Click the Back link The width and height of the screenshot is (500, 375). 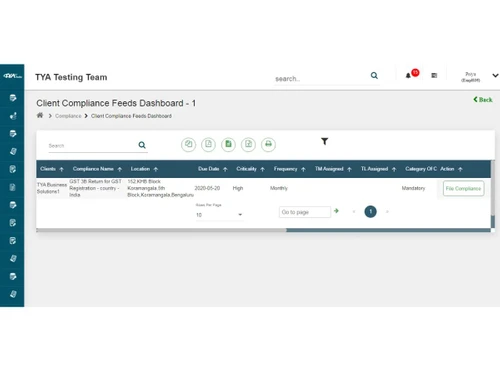click(x=483, y=99)
